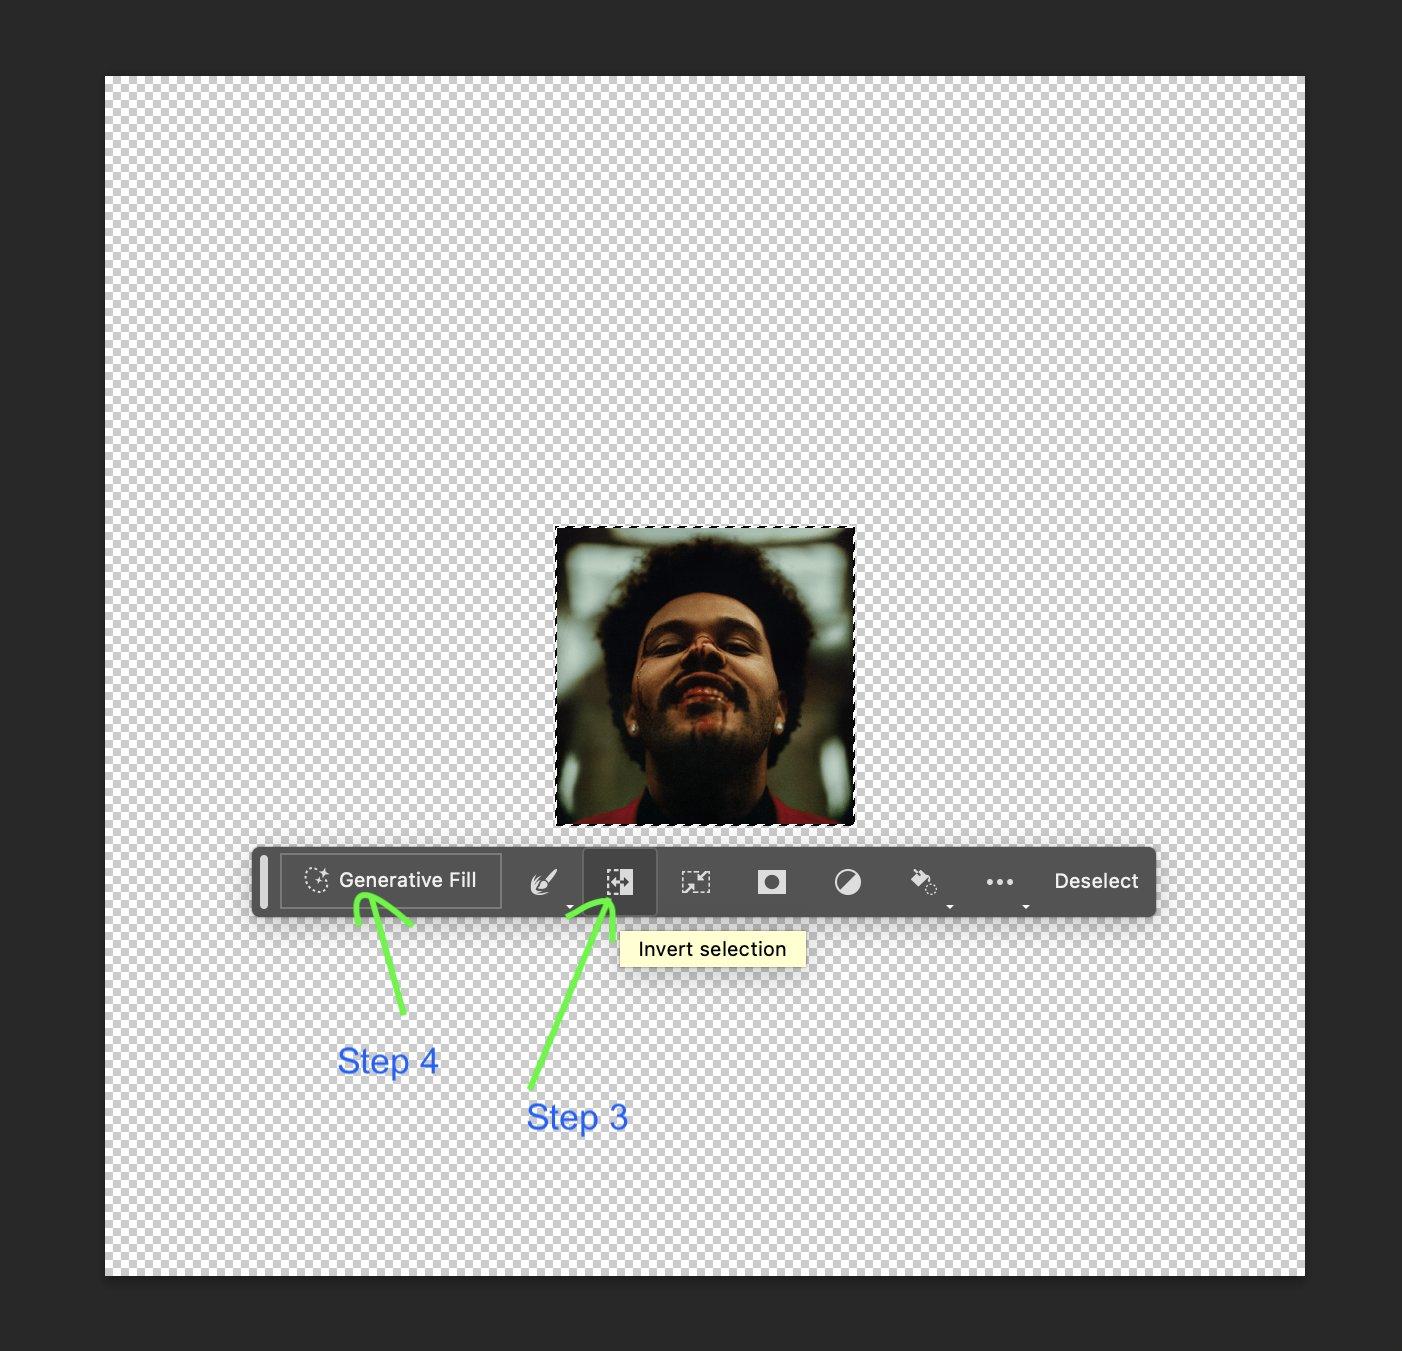Click the selected portrait image on canvas
Screen dimensions: 1402x1351
[x=705, y=676]
